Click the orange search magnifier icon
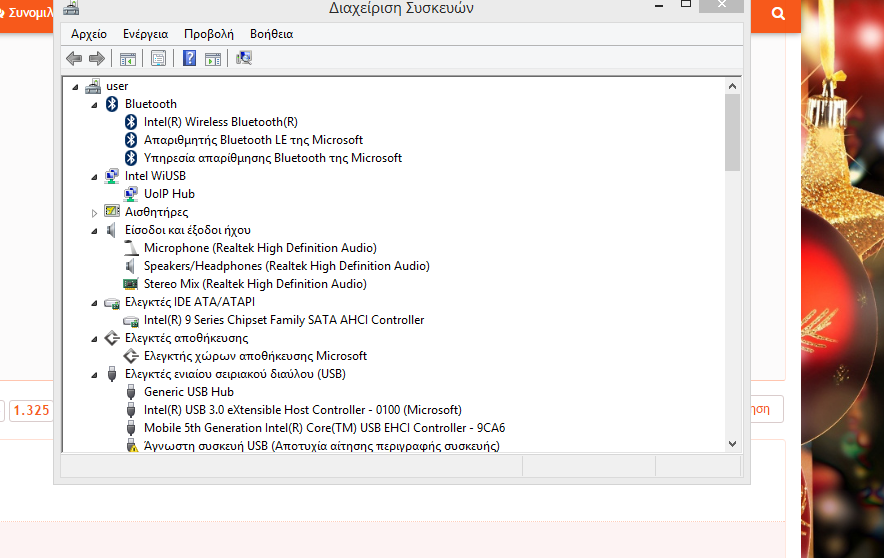Image resolution: width=884 pixels, height=558 pixels. tap(778, 14)
